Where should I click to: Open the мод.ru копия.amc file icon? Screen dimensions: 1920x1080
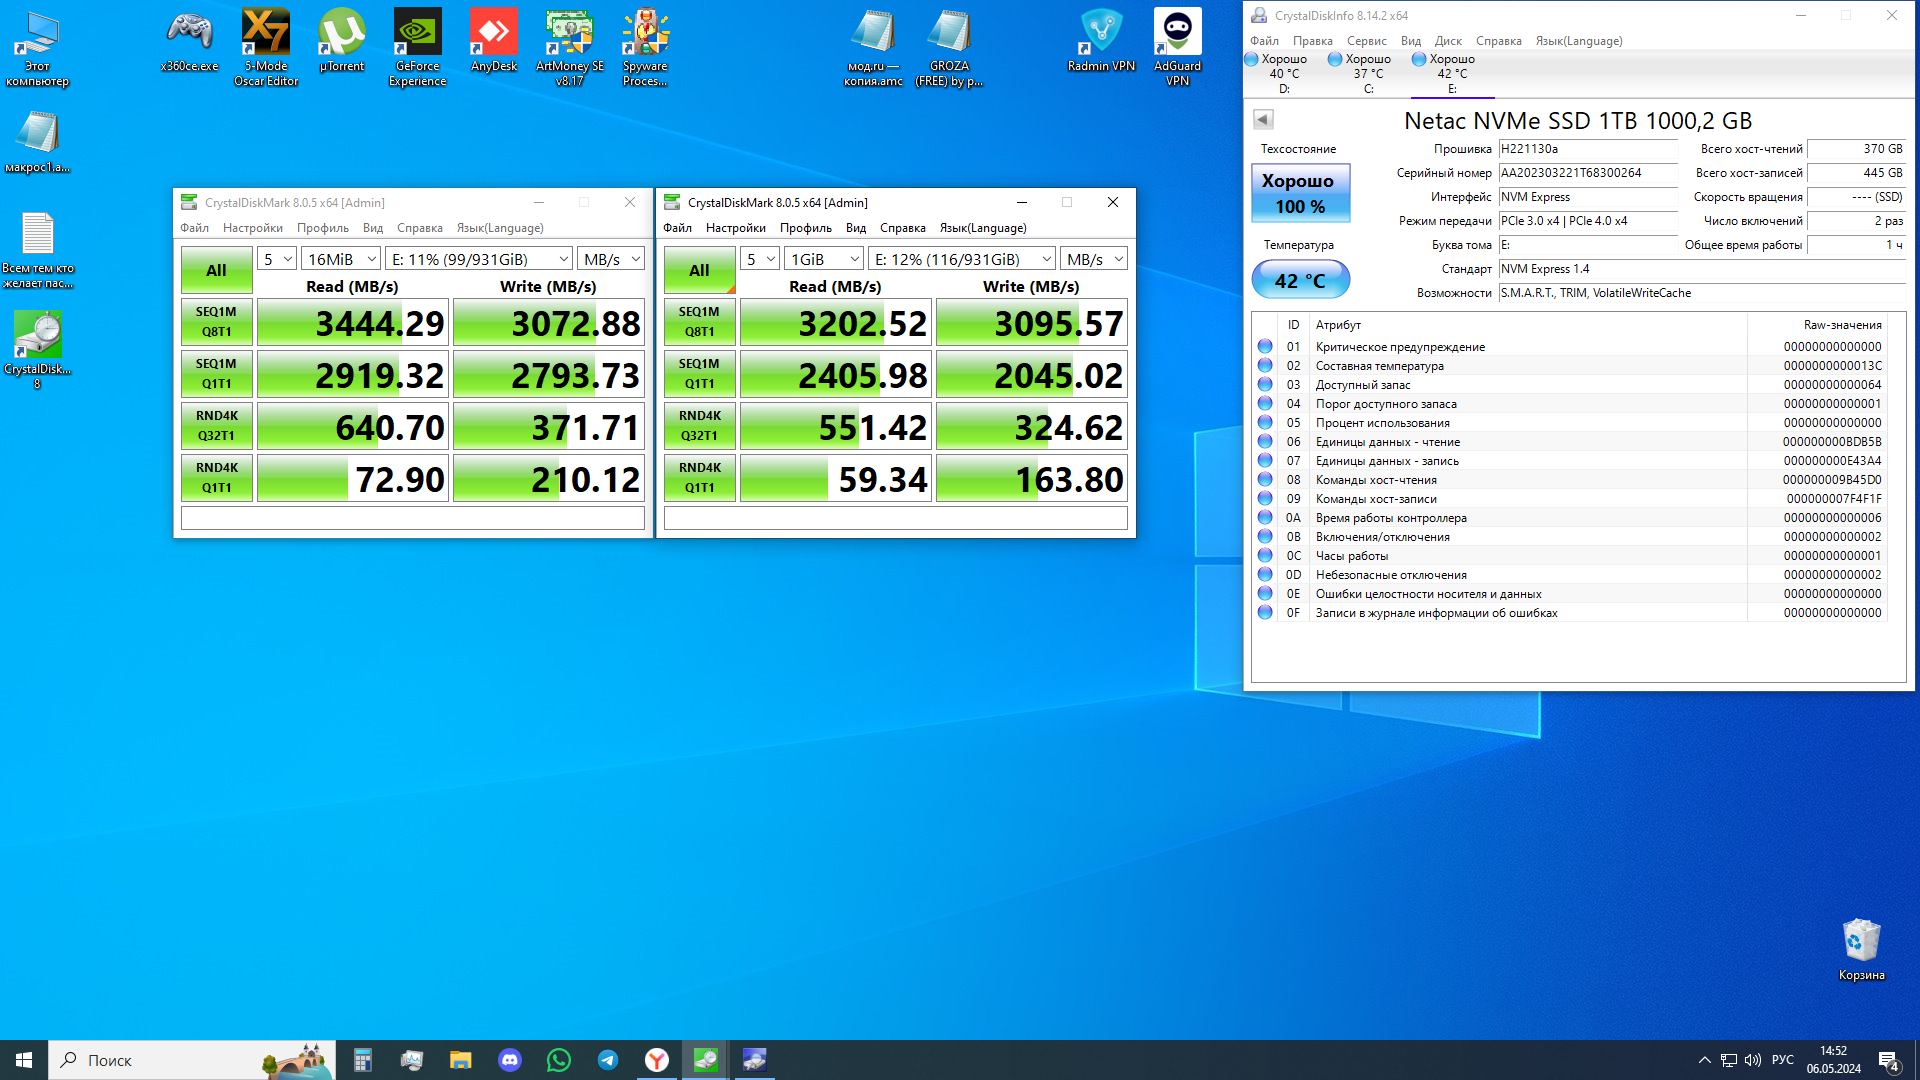873,48
